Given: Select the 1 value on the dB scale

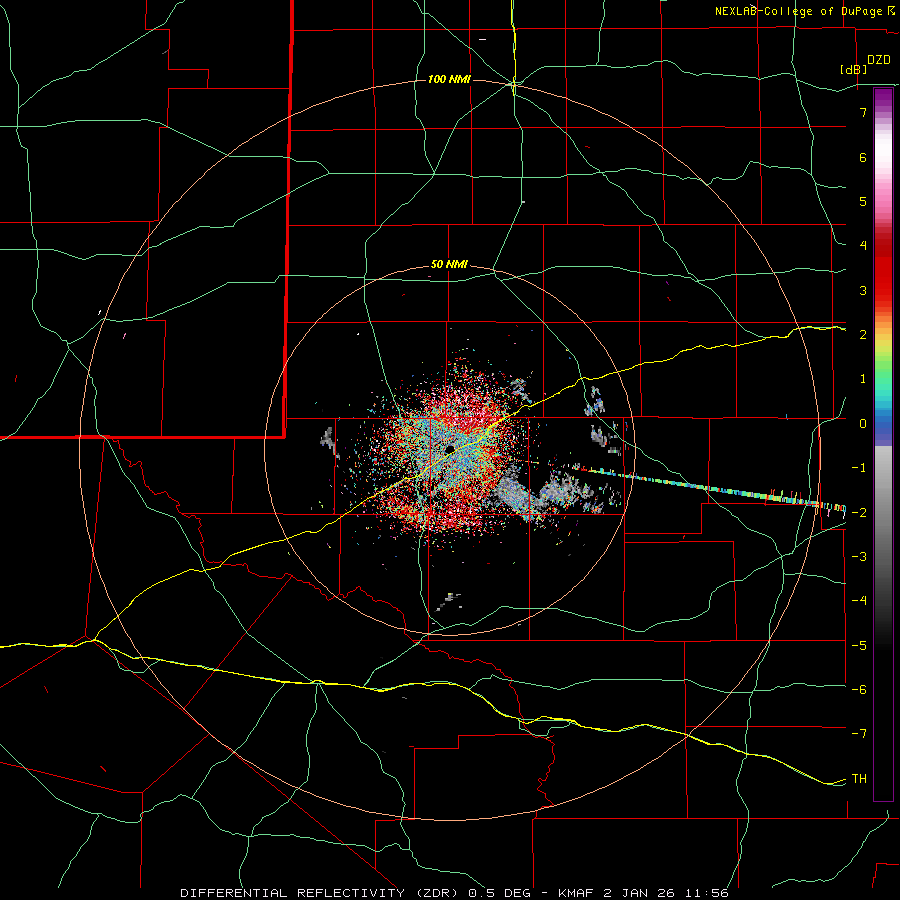Looking at the screenshot, I should (863, 379).
